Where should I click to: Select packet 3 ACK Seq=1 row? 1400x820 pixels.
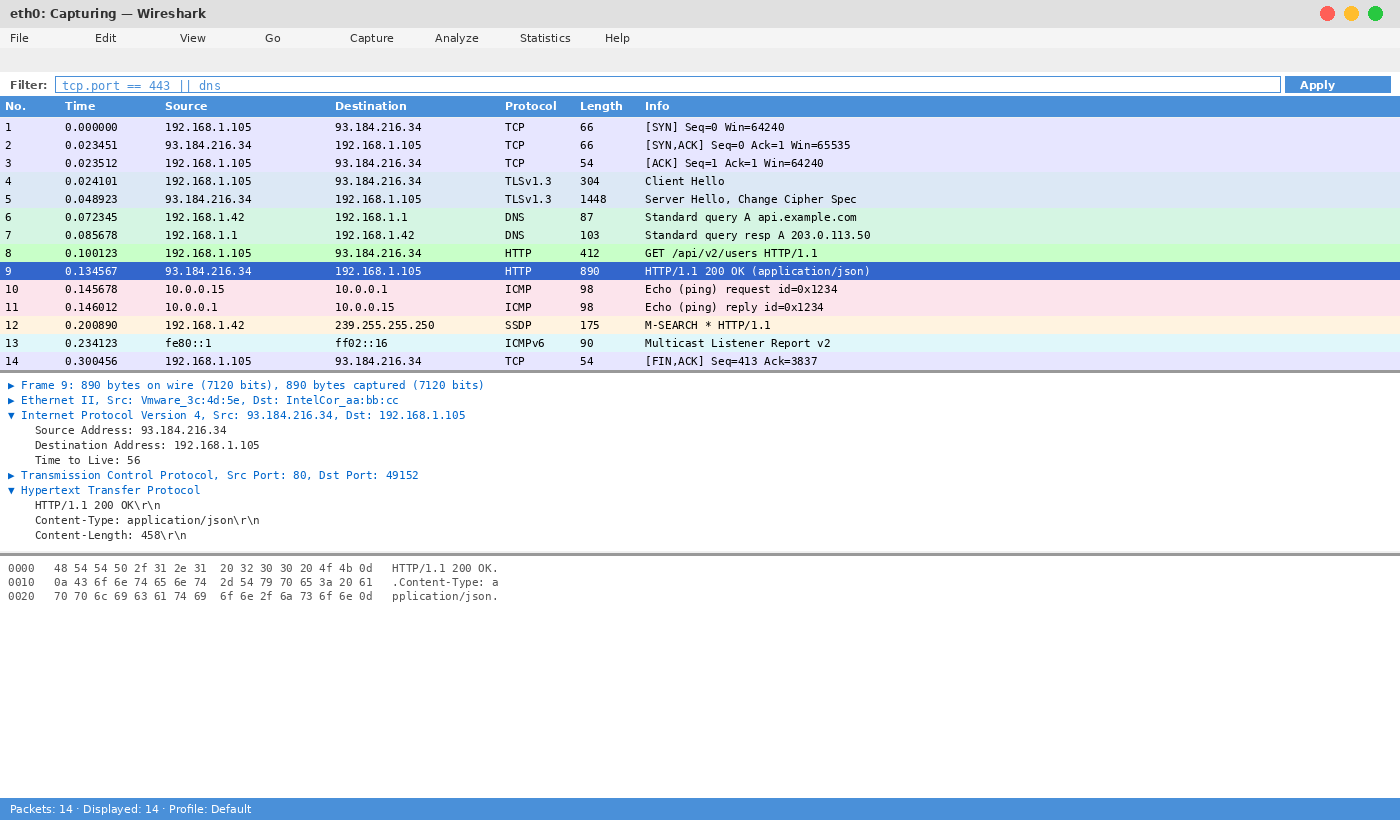pyautogui.click(x=700, y=163)
